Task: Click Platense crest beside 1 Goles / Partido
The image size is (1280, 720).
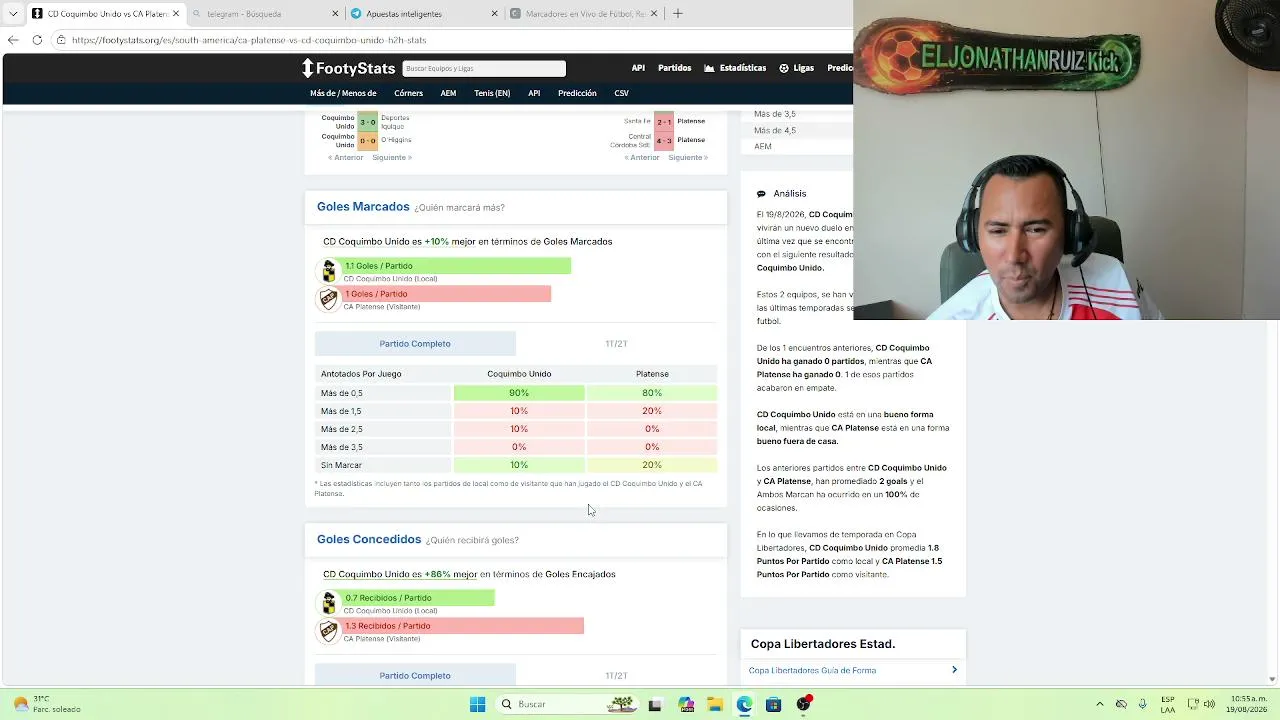Action: pyautogui.click(x=329, y=298)
